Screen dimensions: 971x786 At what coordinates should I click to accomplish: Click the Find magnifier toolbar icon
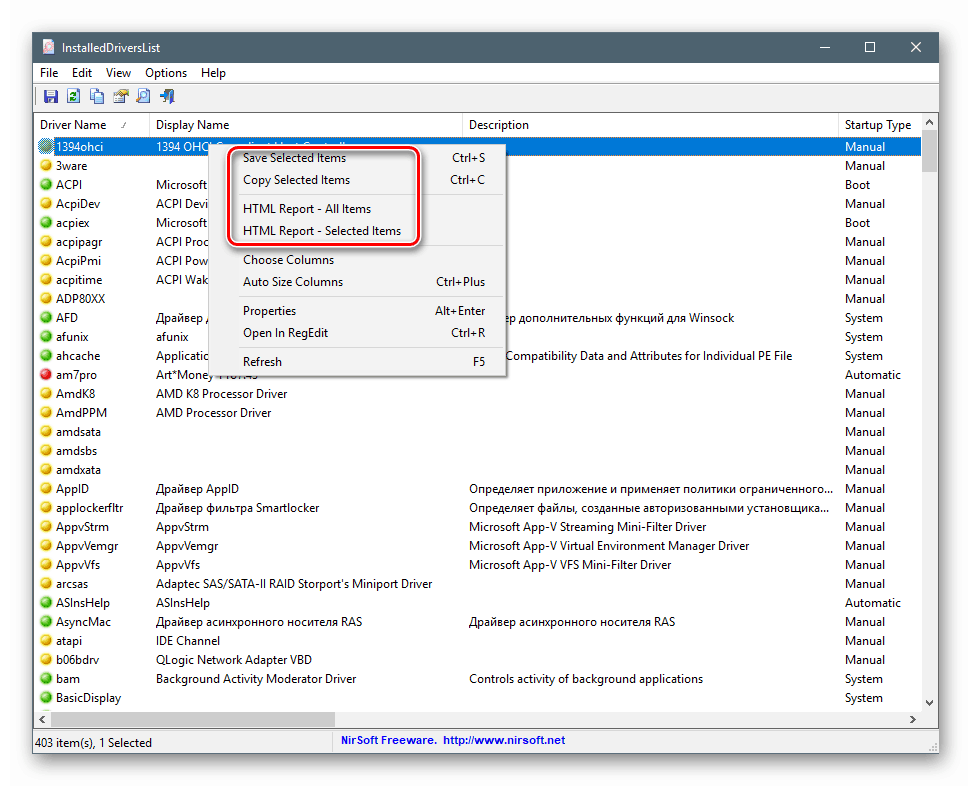[143, 97]
